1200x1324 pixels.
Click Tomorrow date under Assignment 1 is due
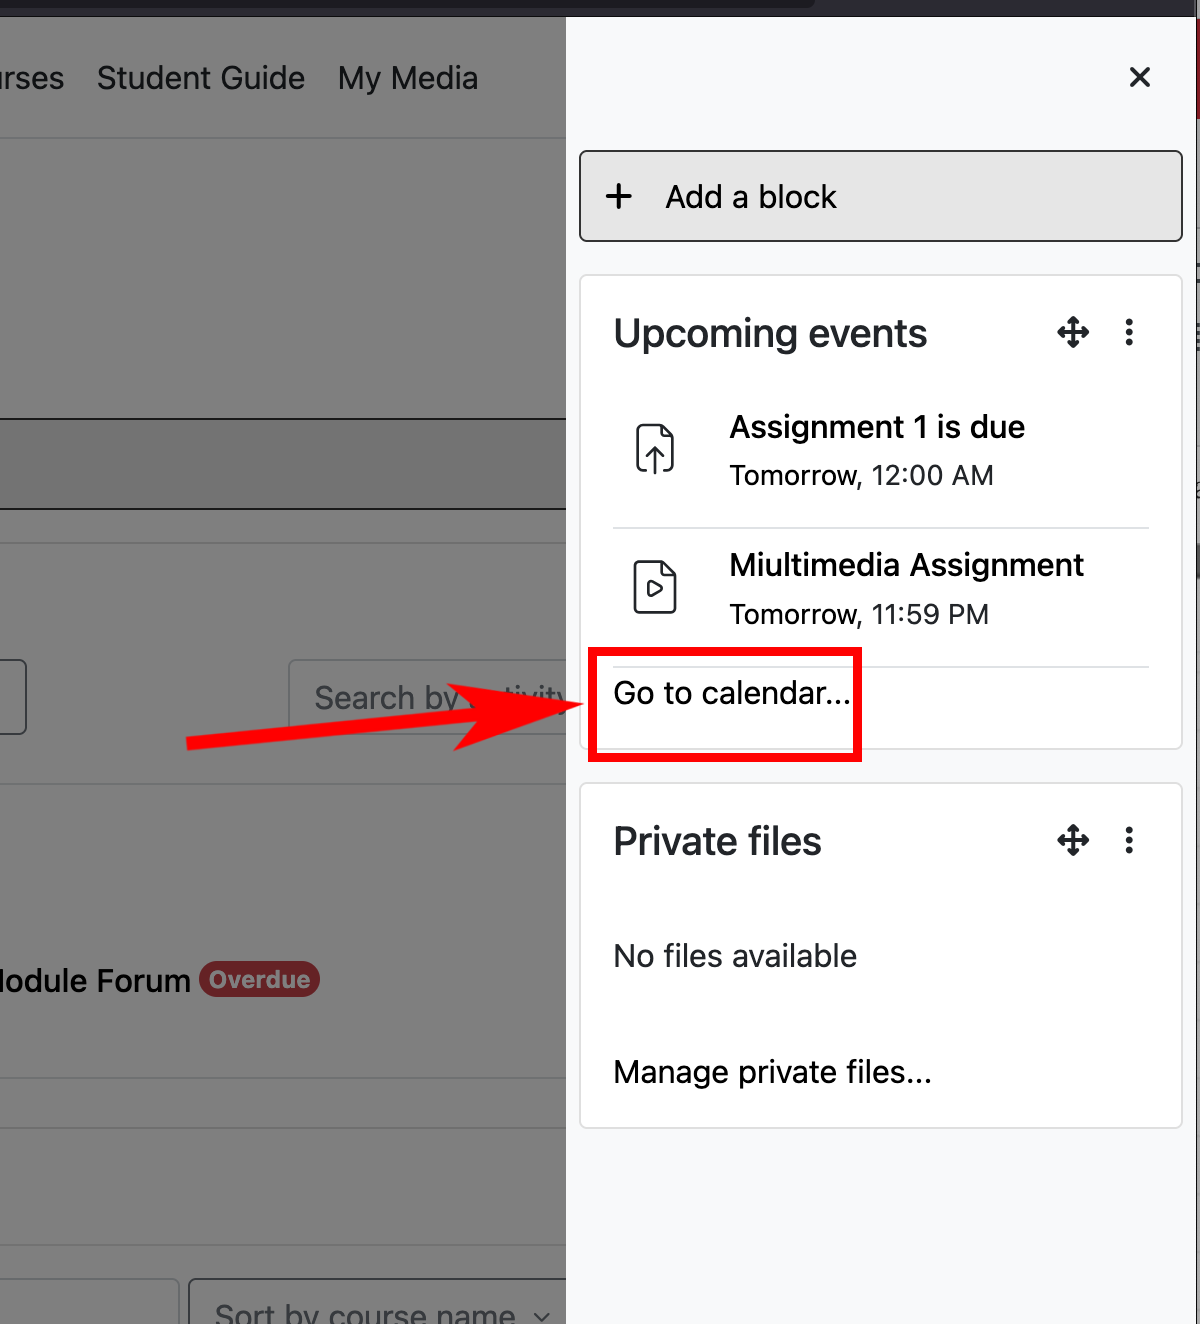point(795,476)
